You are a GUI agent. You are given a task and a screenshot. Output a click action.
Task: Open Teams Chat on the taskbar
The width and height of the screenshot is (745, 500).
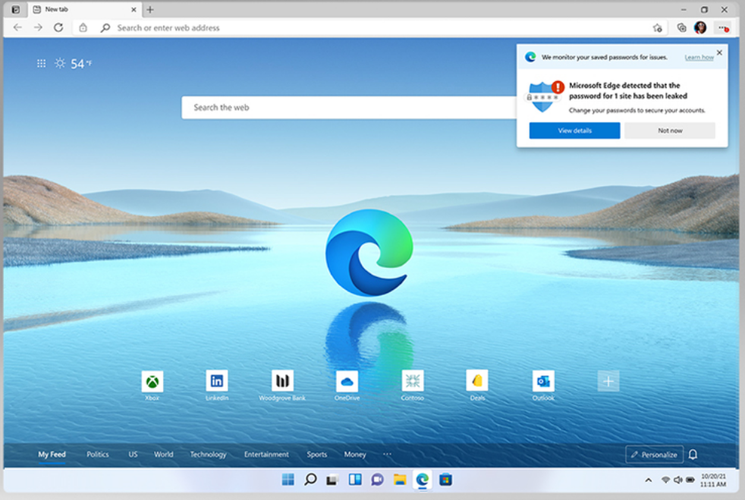(x=377, y=480)
